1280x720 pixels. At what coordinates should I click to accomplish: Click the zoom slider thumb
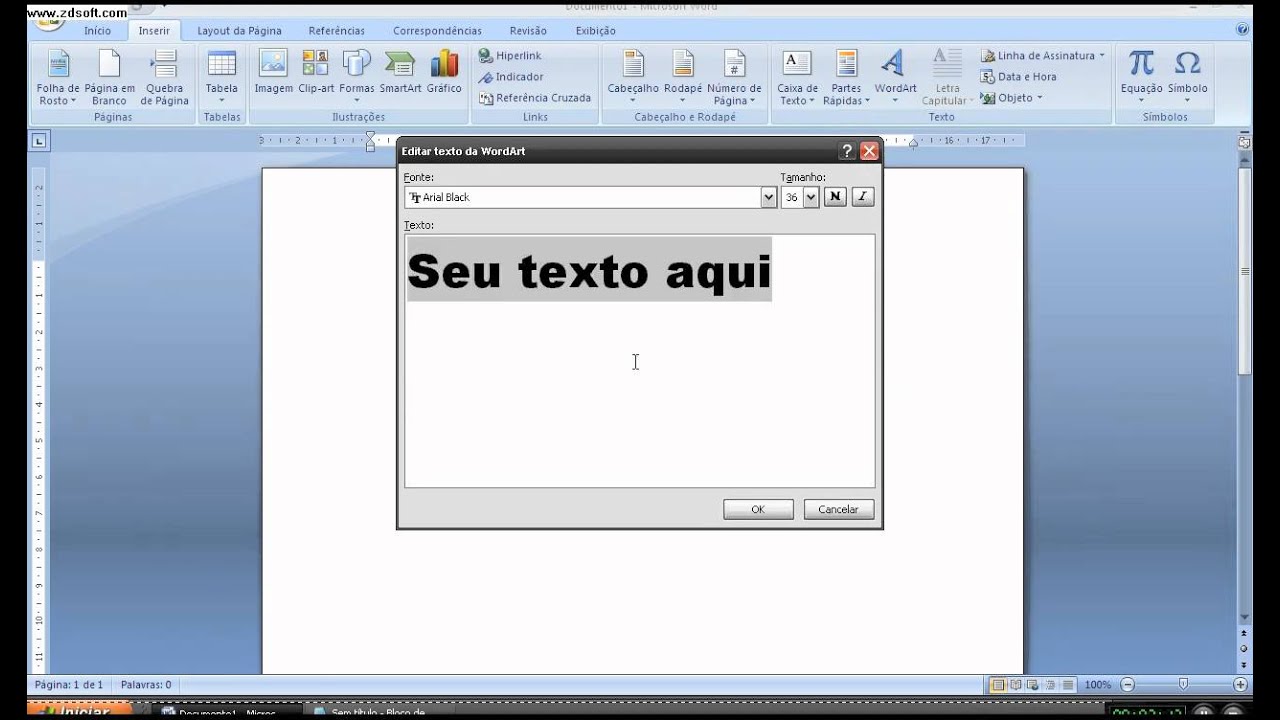1183,685
